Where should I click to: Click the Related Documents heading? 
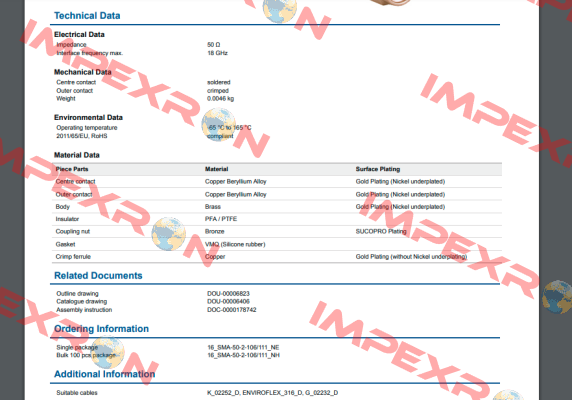pos(98,276)
